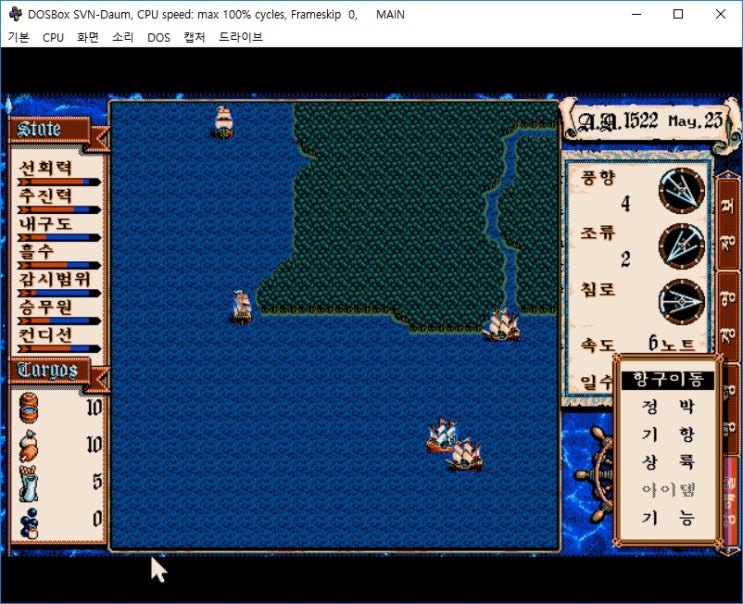Minimize the DOSBox window
Viewport: 743px width, 604px height.
coord(636,14)
